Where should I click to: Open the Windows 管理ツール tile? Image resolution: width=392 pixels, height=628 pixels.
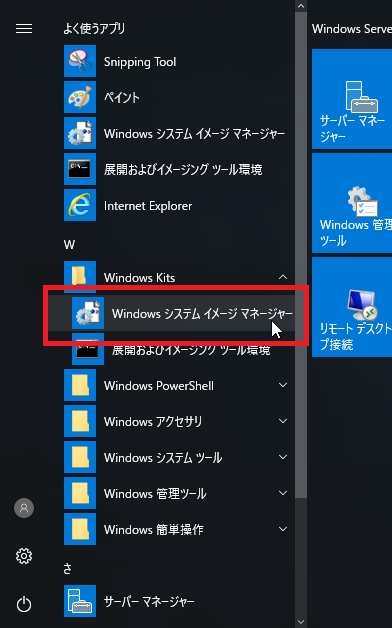[352, 203]
